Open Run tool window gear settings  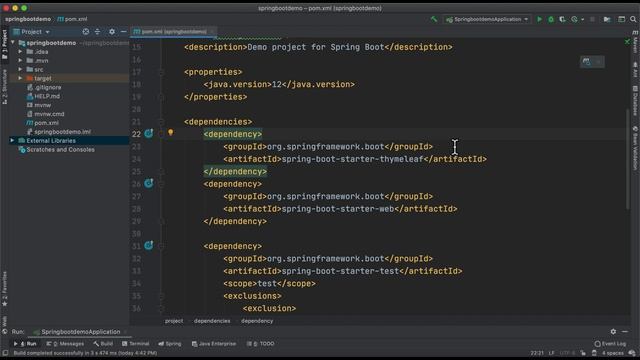point(613,332)
